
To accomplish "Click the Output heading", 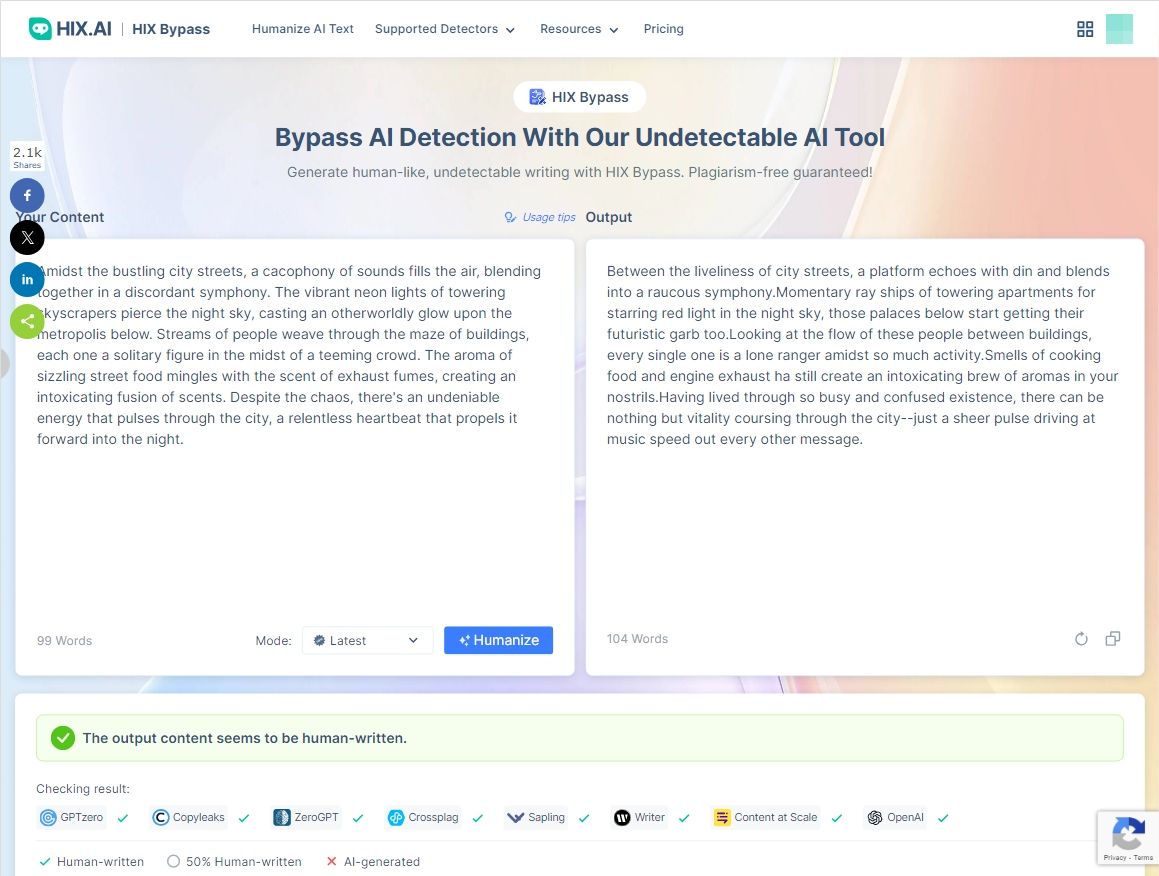I will [x=608, y=217].
